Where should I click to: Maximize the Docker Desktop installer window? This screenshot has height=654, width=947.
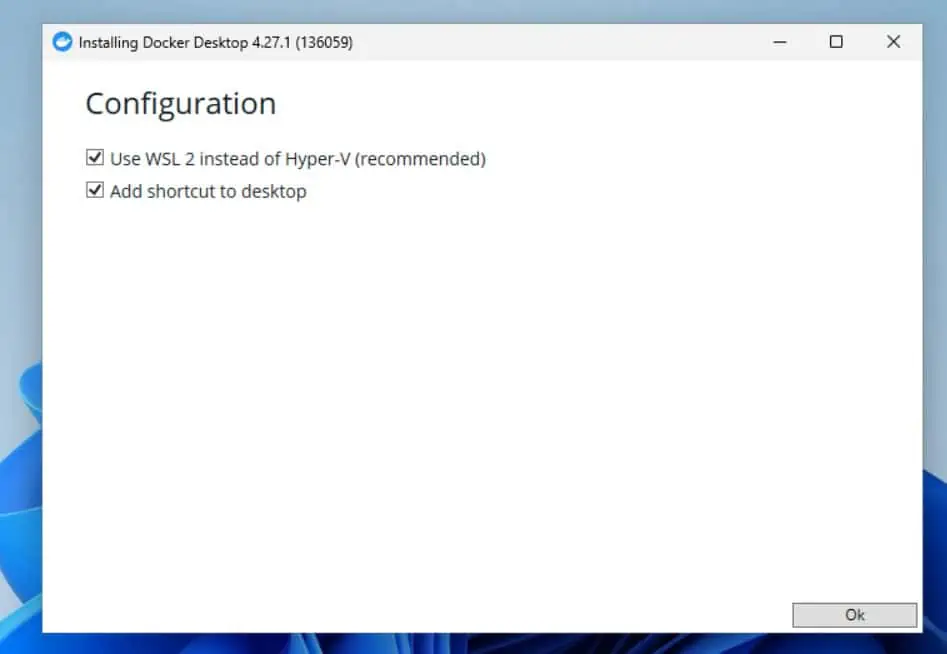pos(836,42)
